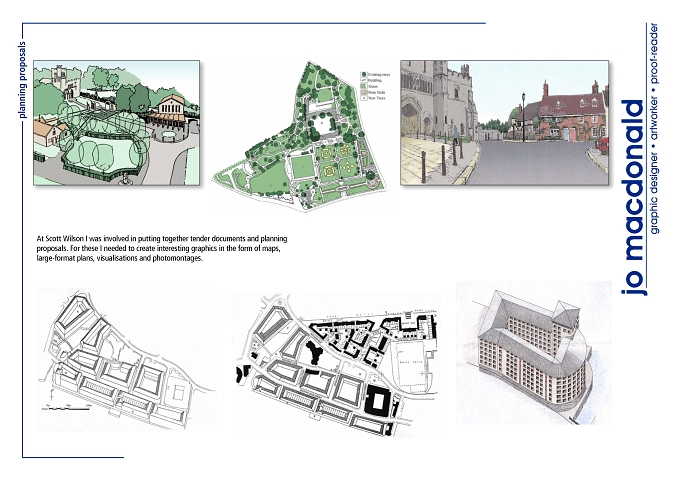Click the 'Existing trees' legend swatch
Viewport: 680px width, 481px height.
[x=364, y=75]
